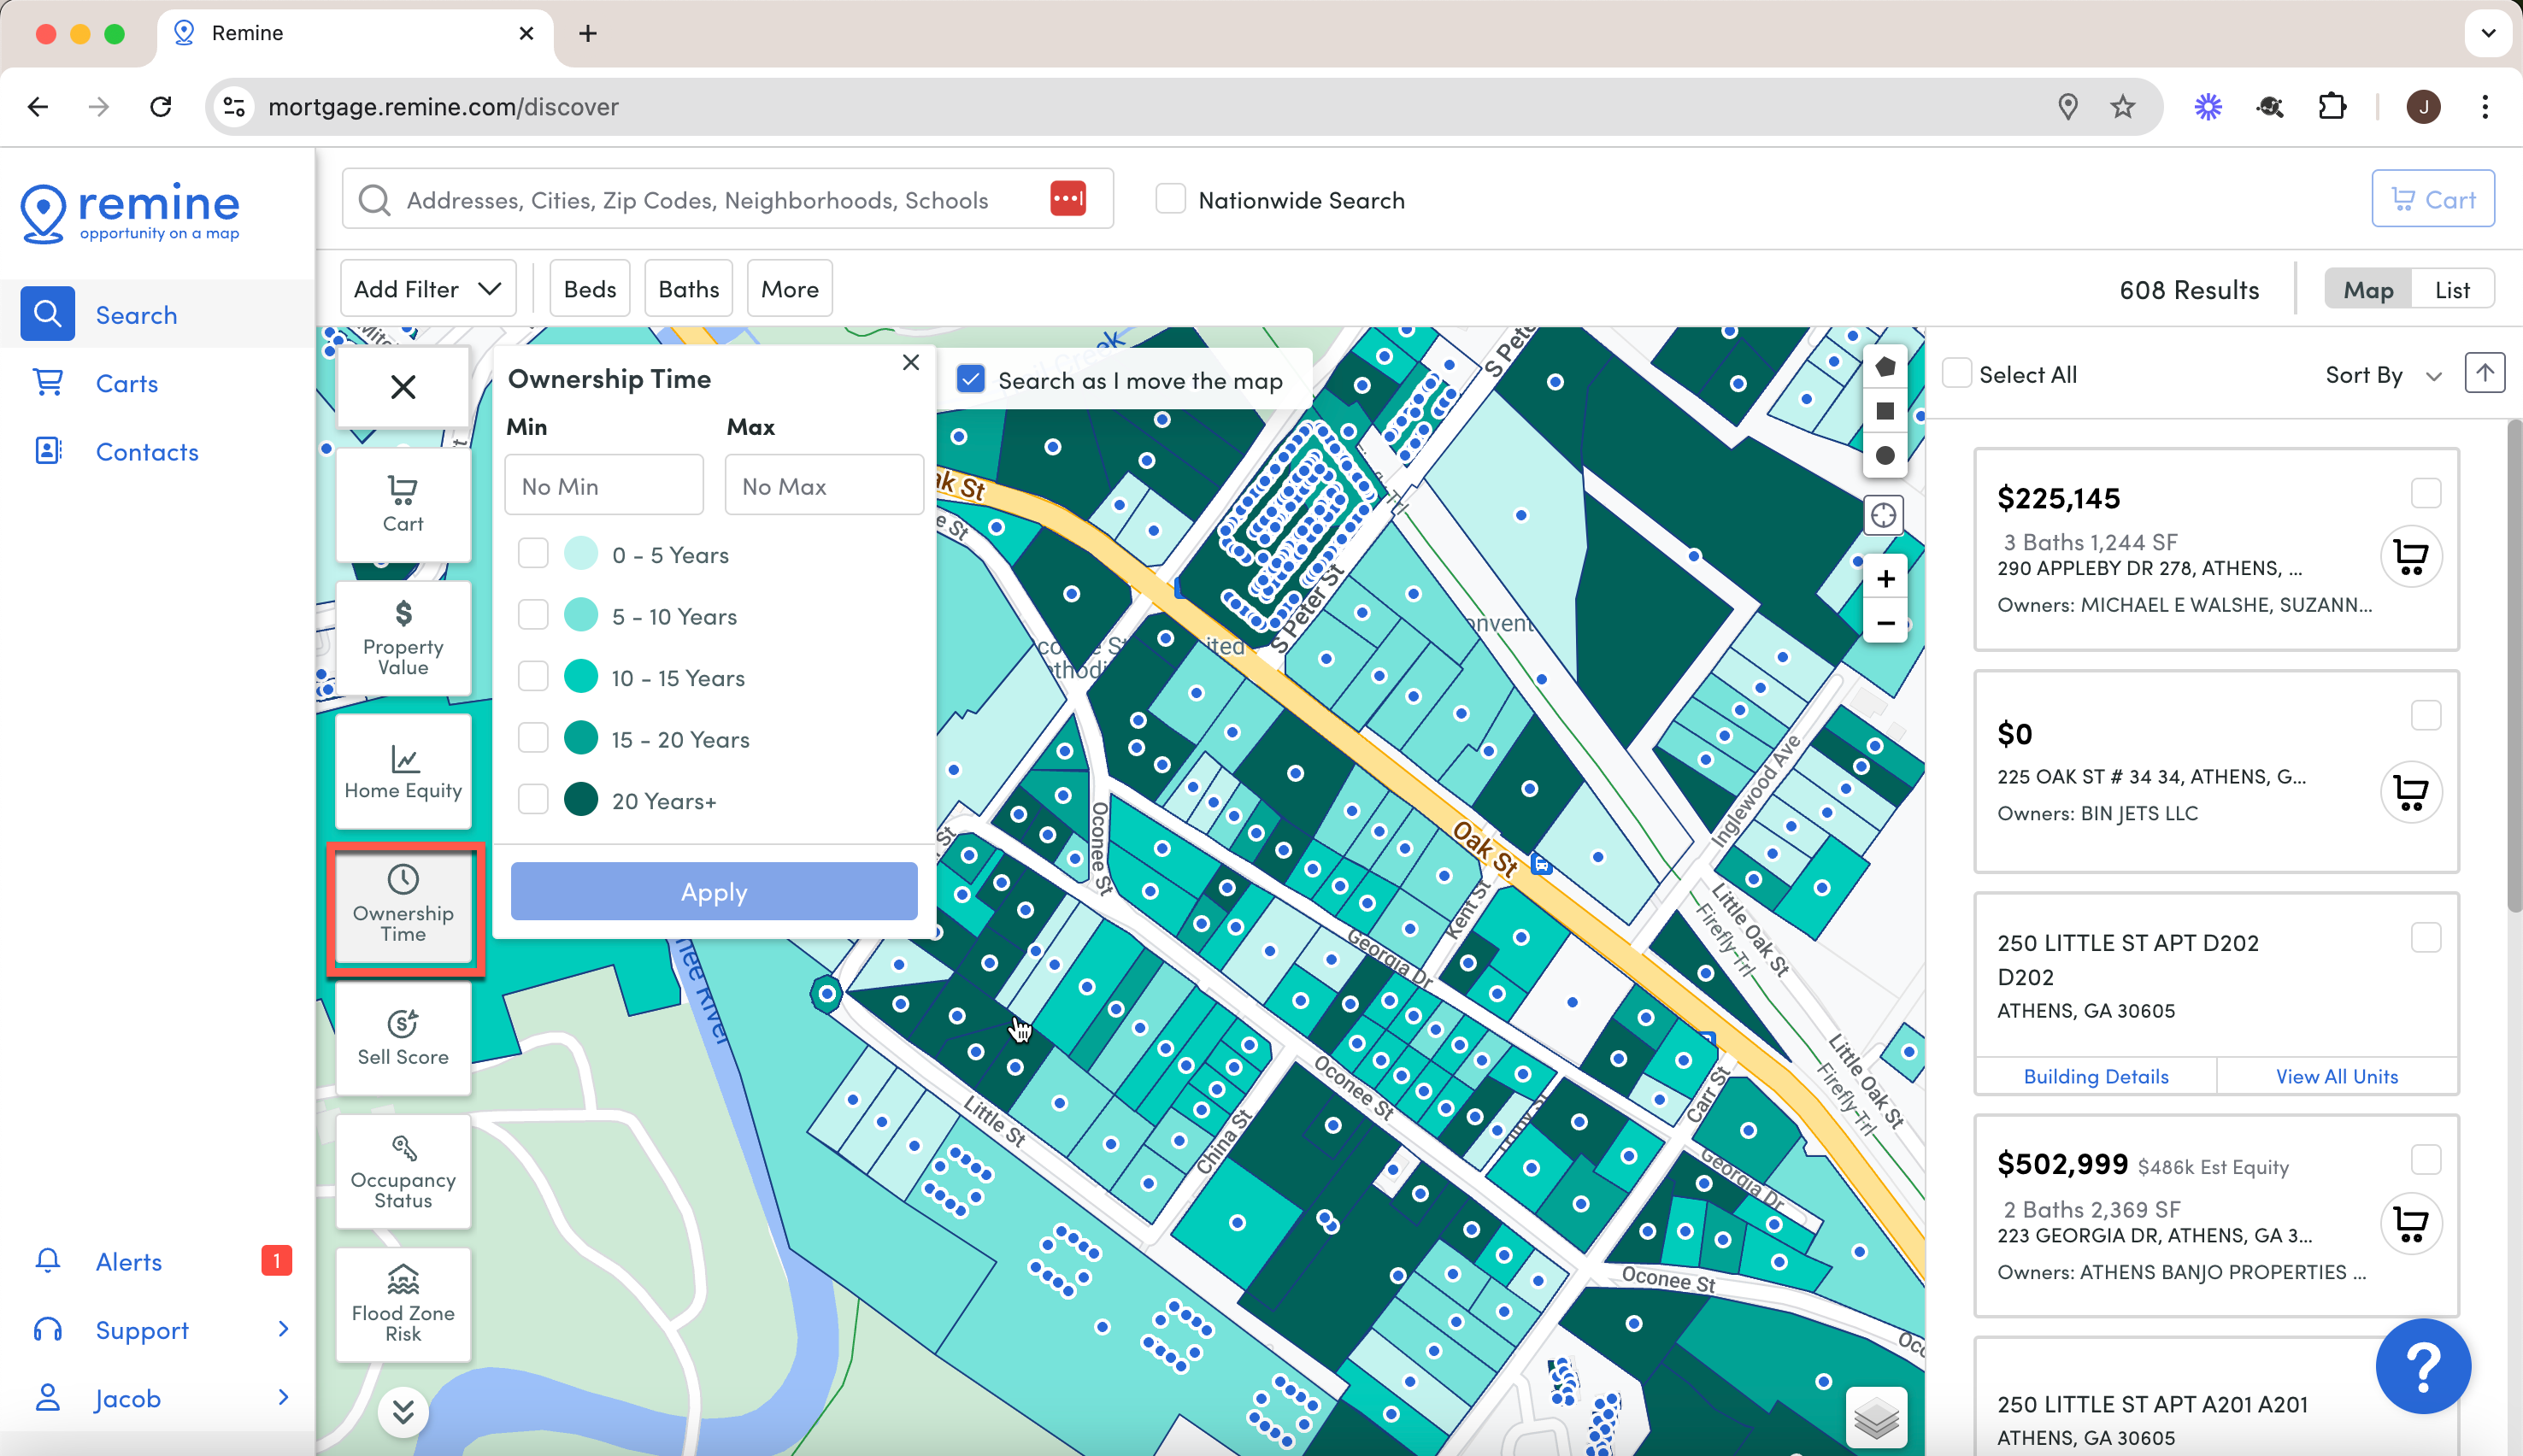The image size is (2523, 1456).
Task: Click the 20 Years+ dark teal swatch
Action: coord(581,800)
